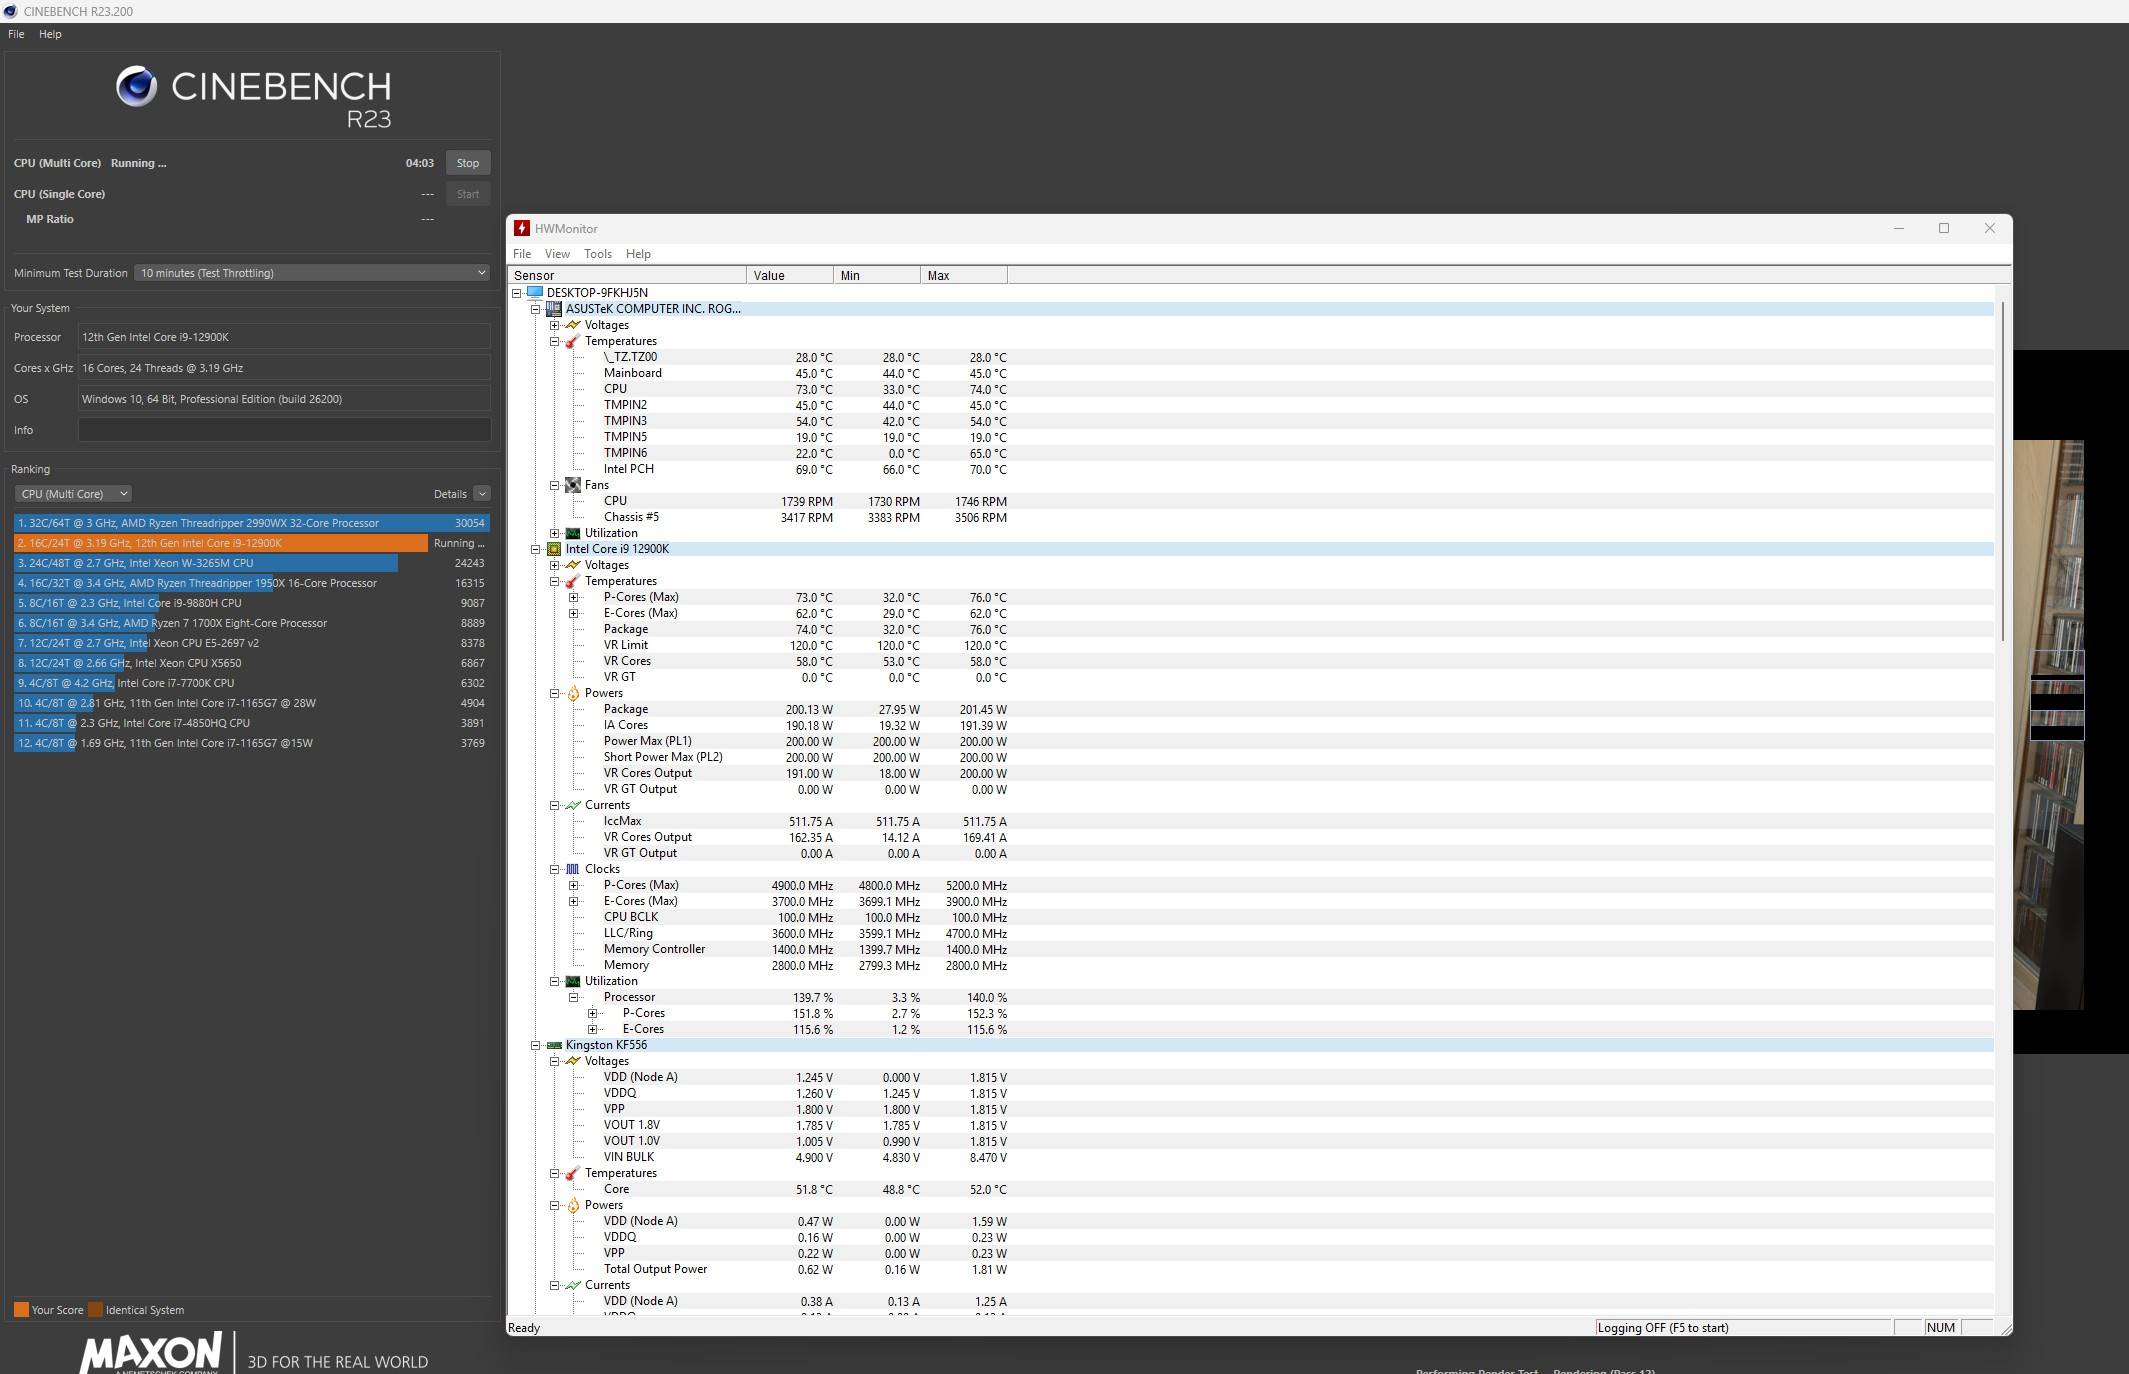Screen dimensions: 2129x1374
Task: Click the Powers flame icon under Intel Core i9
Action: click(573, 693)
